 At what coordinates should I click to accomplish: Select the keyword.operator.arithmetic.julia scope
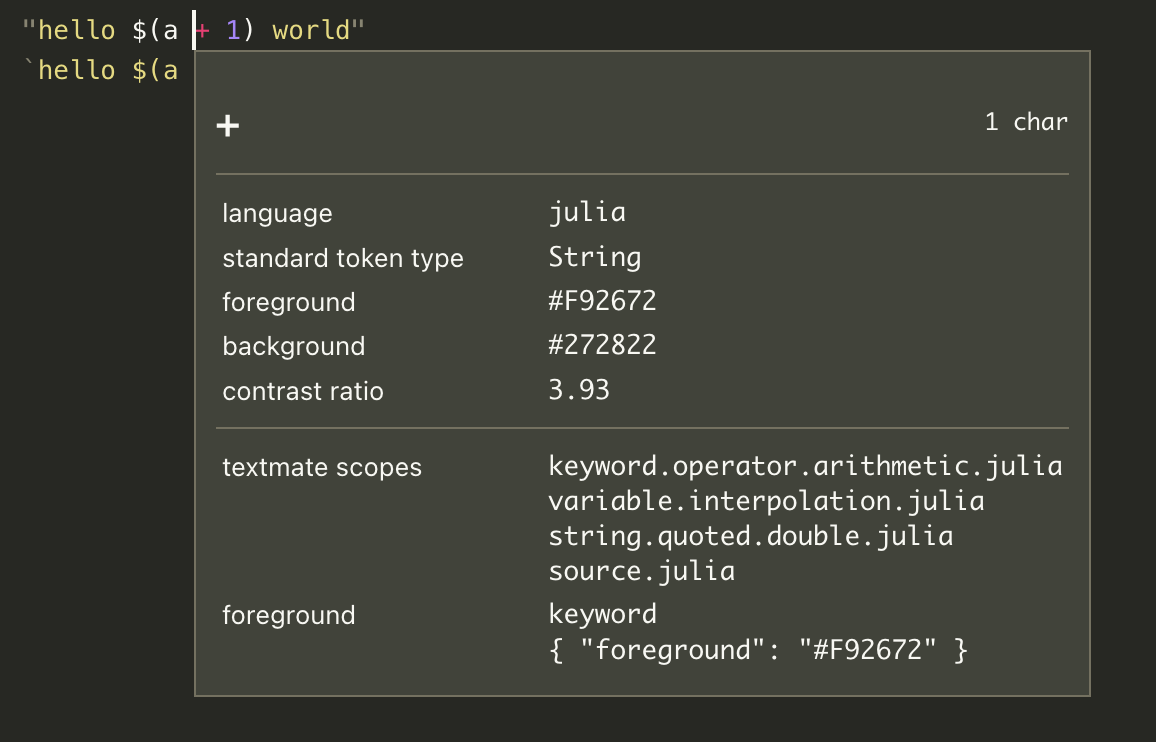coord(805,467)
